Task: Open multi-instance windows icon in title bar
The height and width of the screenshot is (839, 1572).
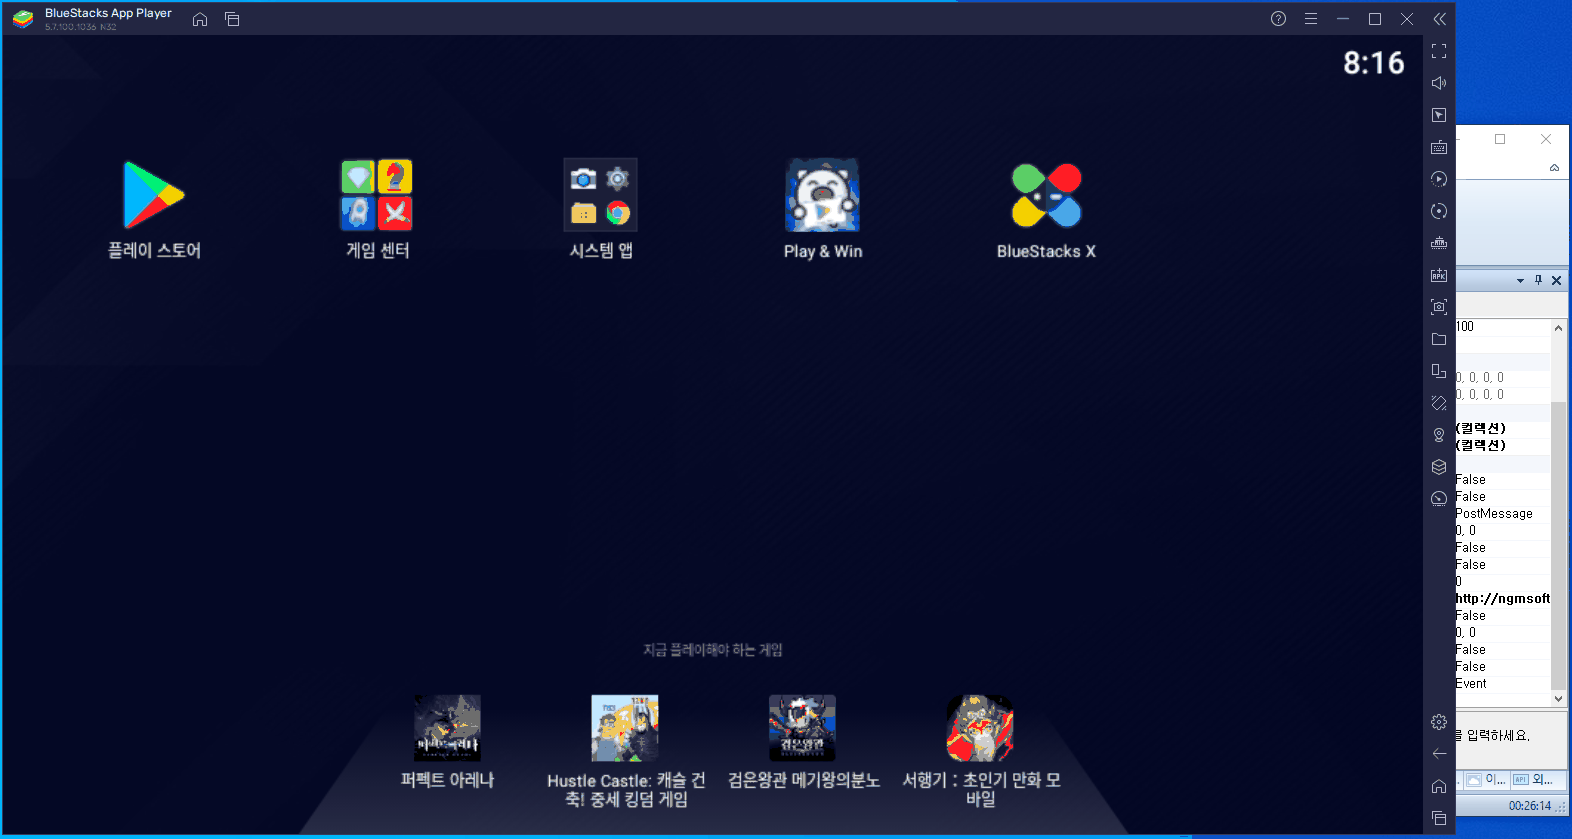Action: (x=232, y=19)
